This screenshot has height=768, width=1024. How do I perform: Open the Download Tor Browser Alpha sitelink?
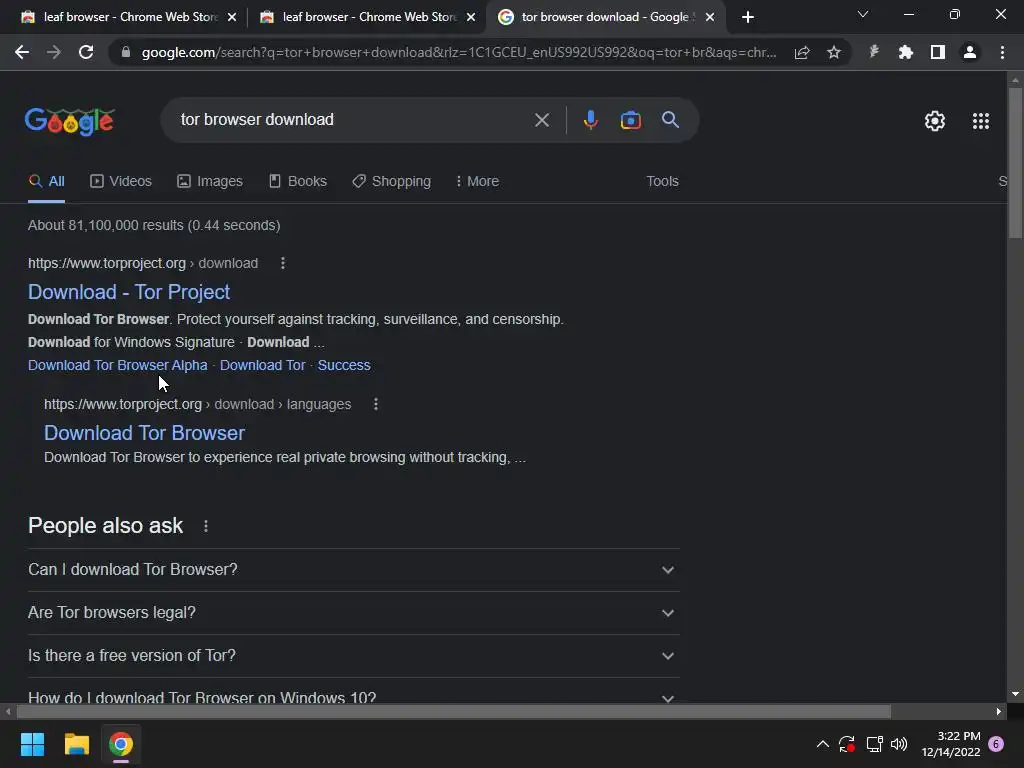[118, 365]
